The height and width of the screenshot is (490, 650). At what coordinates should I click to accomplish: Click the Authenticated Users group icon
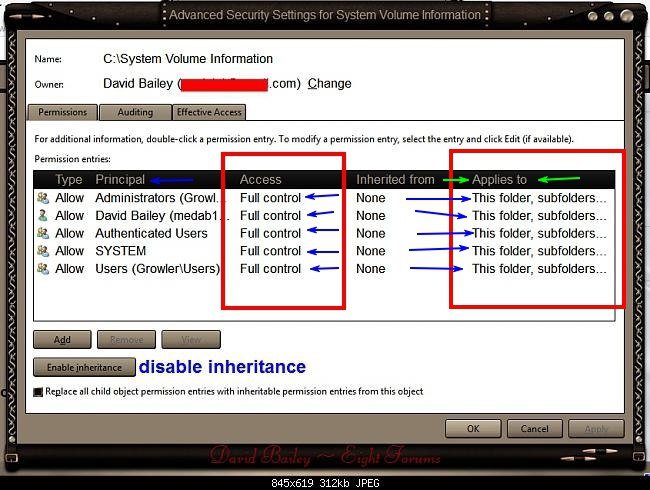(42, 234)
